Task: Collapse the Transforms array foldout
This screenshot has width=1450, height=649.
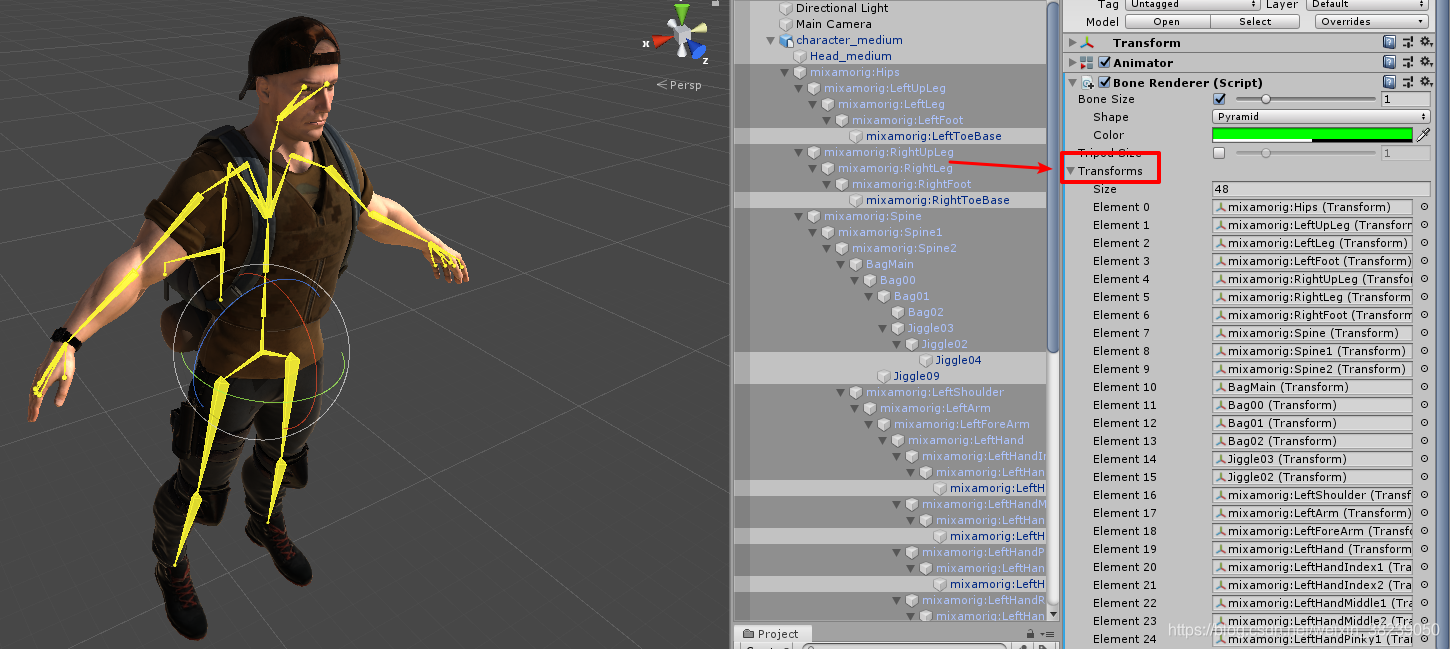Action: click(1071, 171)
